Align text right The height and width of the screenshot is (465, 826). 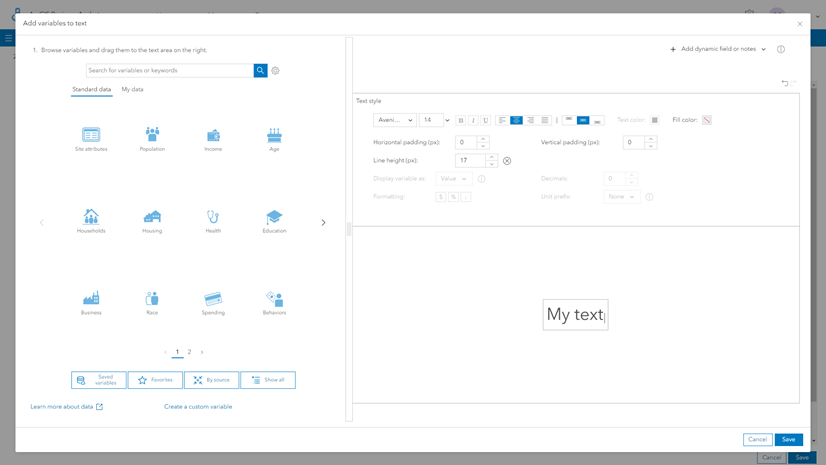pyautogui.click(x=530, y=120)
